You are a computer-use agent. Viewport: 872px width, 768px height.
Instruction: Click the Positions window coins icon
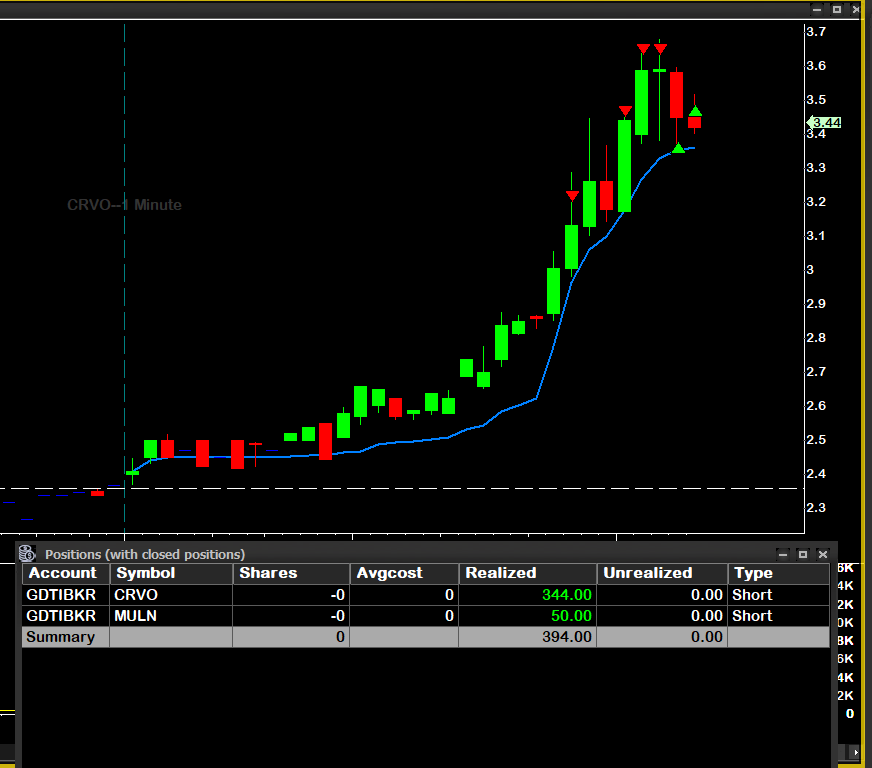tap(27, 554)
